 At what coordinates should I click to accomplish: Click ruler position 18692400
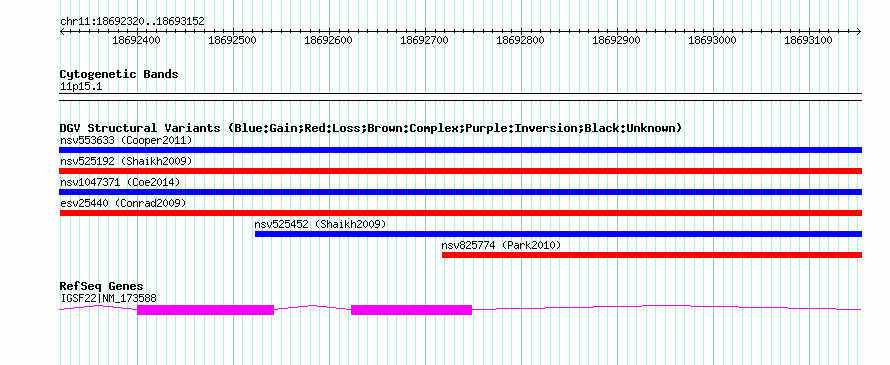[x=137, y=40]
